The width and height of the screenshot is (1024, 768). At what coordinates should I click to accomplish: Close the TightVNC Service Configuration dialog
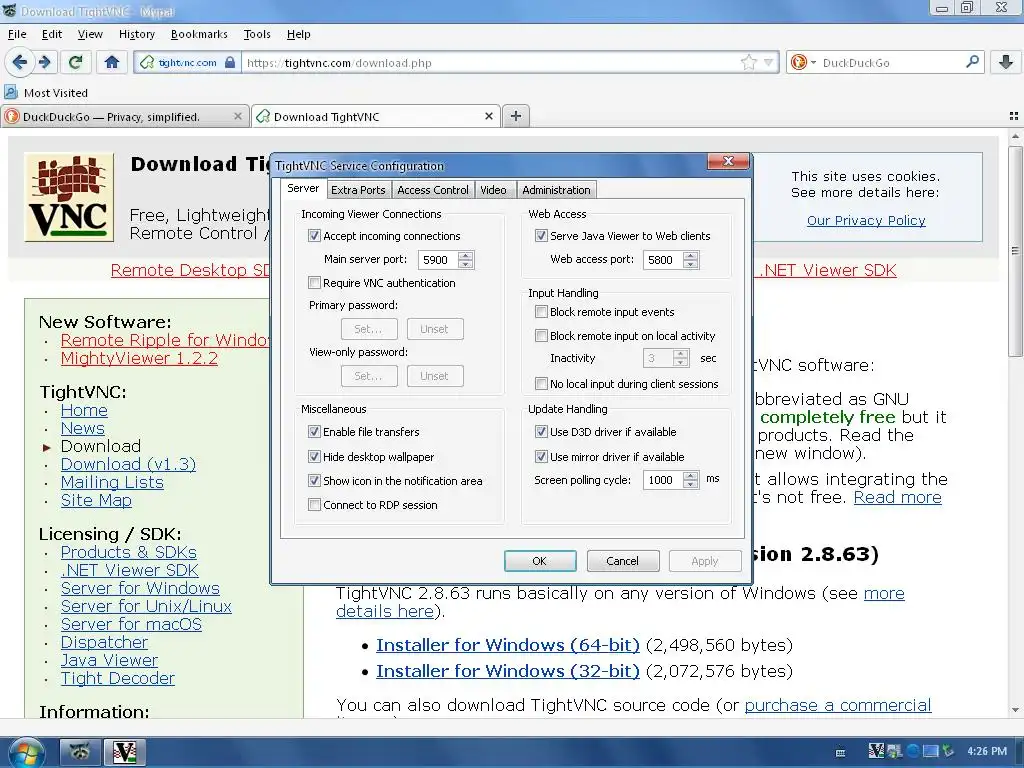[728, 161]
